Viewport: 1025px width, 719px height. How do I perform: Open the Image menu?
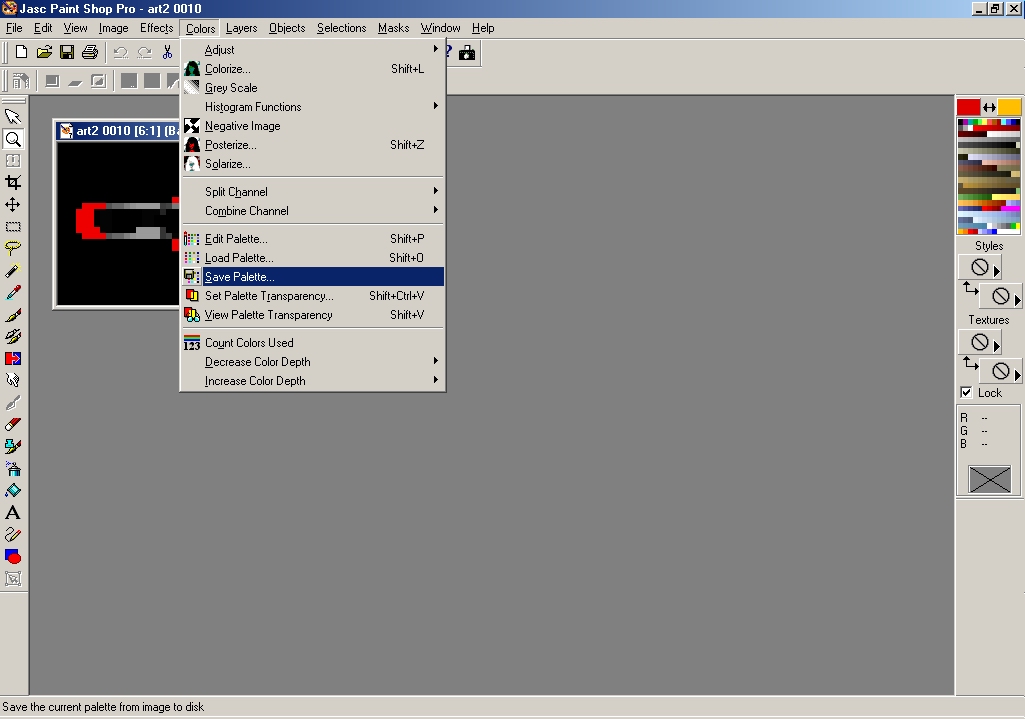tap(113, 27)
